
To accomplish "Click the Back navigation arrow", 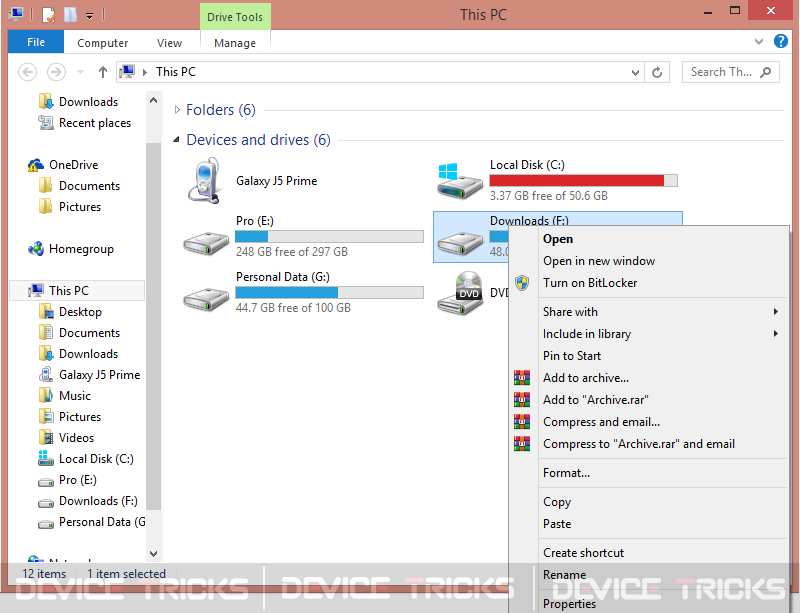I will (28, 72).
